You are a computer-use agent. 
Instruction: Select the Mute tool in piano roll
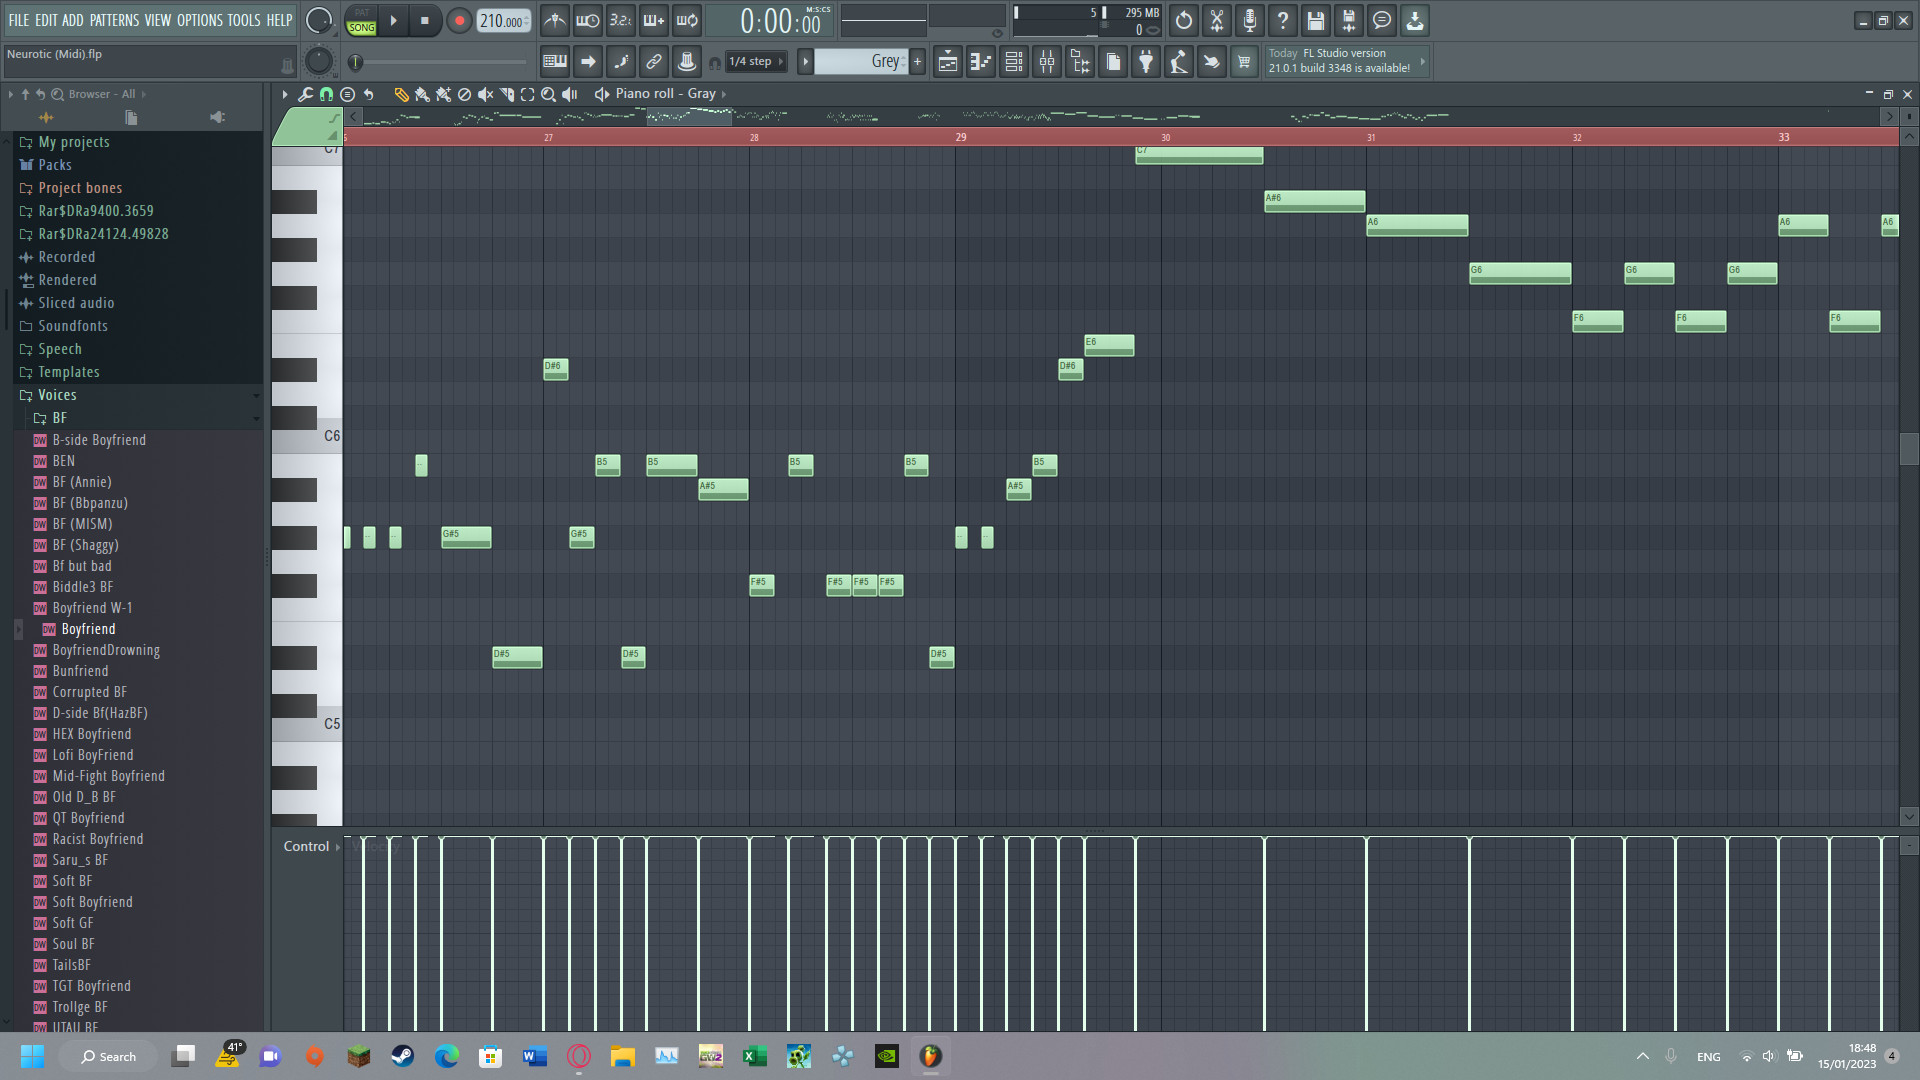[x=485, y=93]
